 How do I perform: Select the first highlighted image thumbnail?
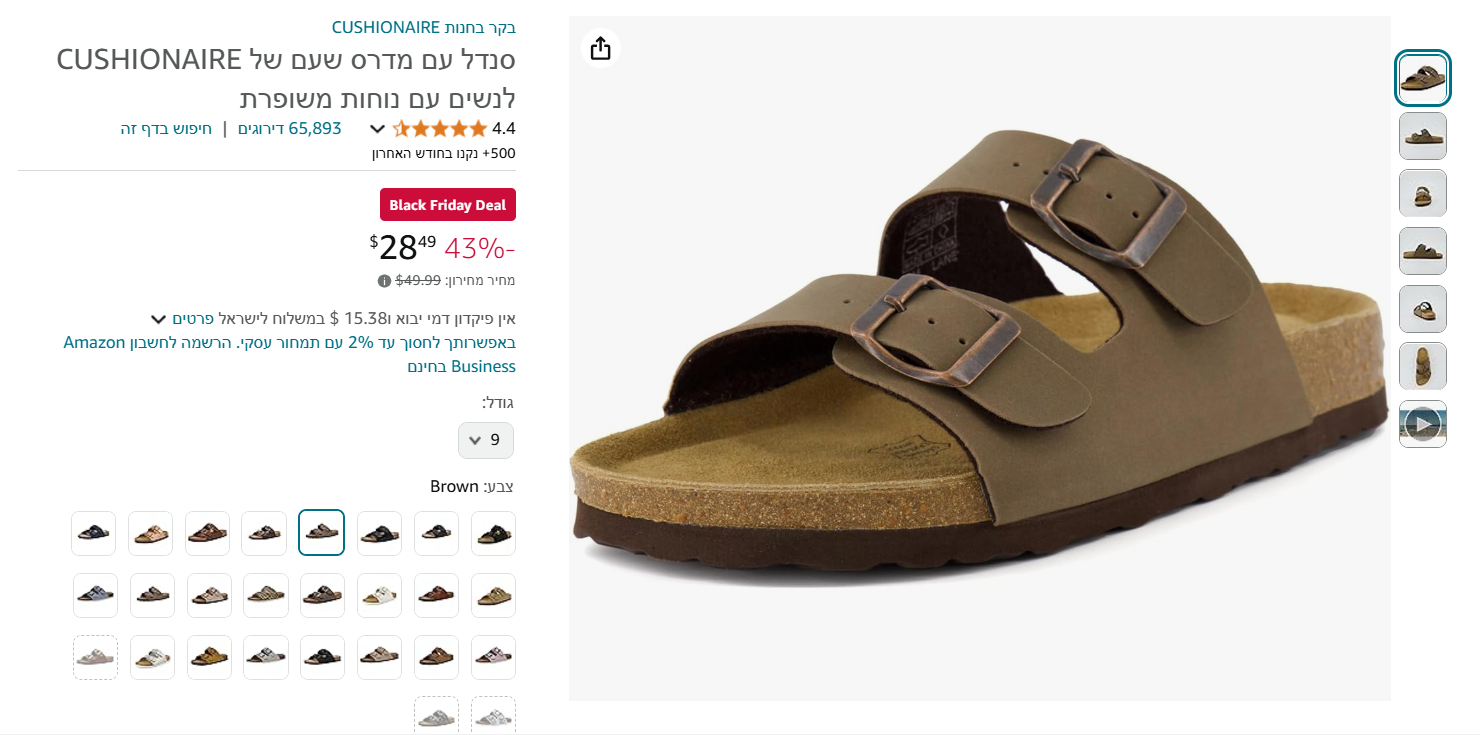pyautogui.click(x=1422, y=78)
